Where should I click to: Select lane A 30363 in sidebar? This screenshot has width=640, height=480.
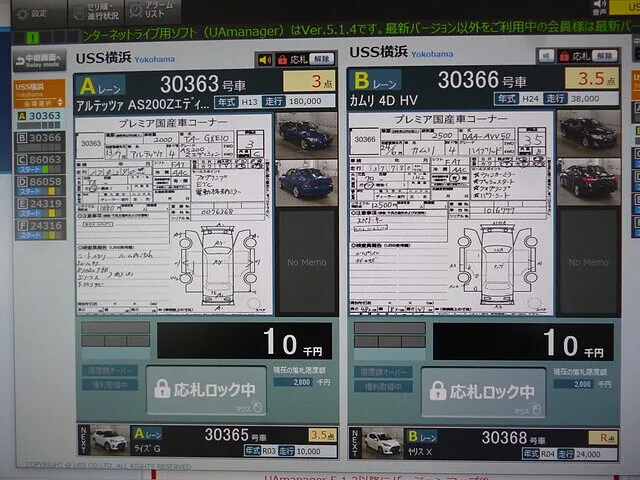(39, 119)
